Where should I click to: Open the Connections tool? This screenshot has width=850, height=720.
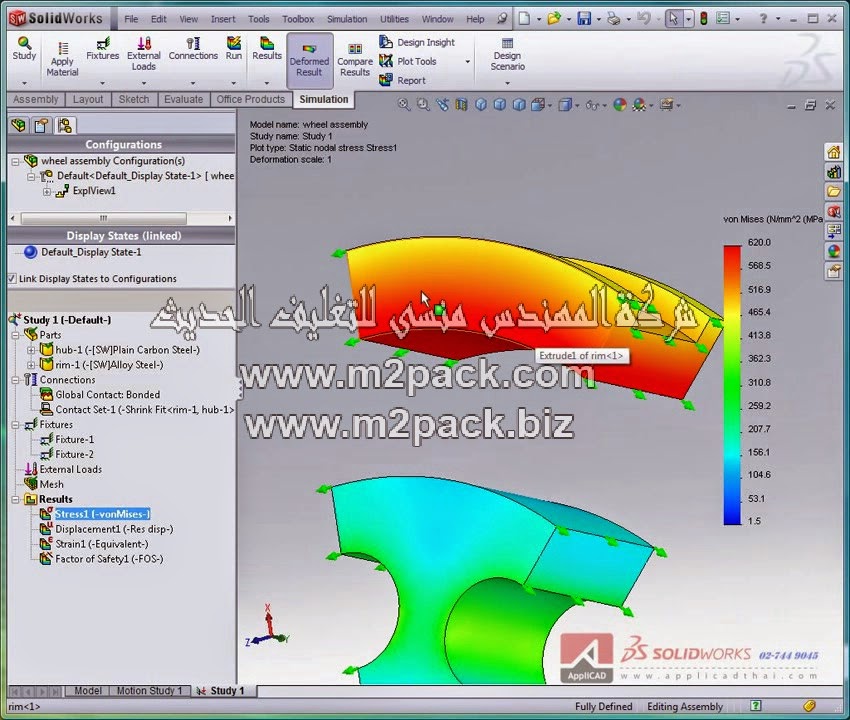click(x=193, y=48)
